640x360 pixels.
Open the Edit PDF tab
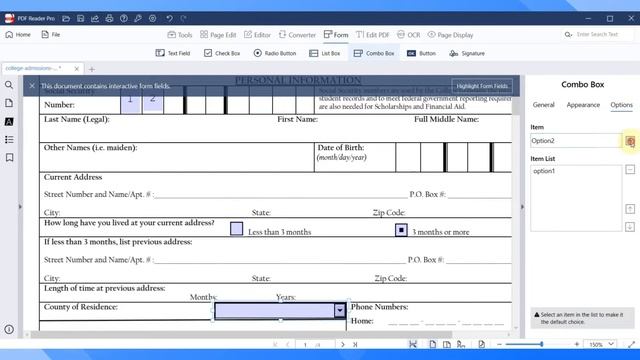[x=372, y=35]
